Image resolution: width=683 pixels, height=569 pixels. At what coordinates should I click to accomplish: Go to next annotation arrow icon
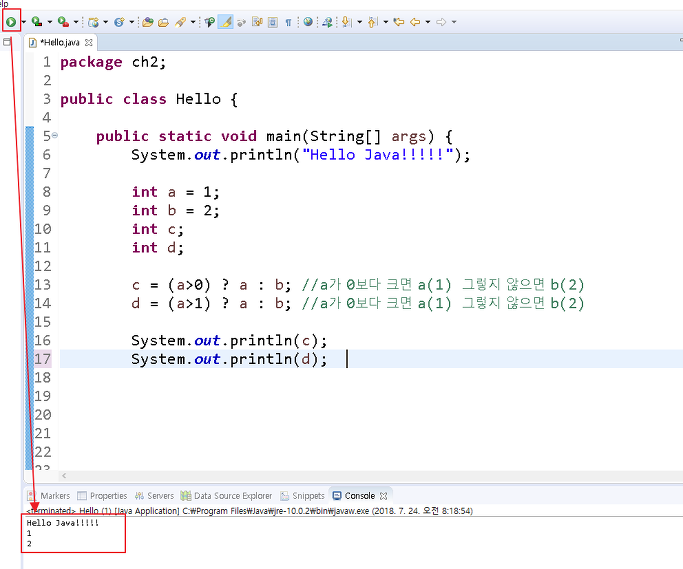tap(346, 22)
